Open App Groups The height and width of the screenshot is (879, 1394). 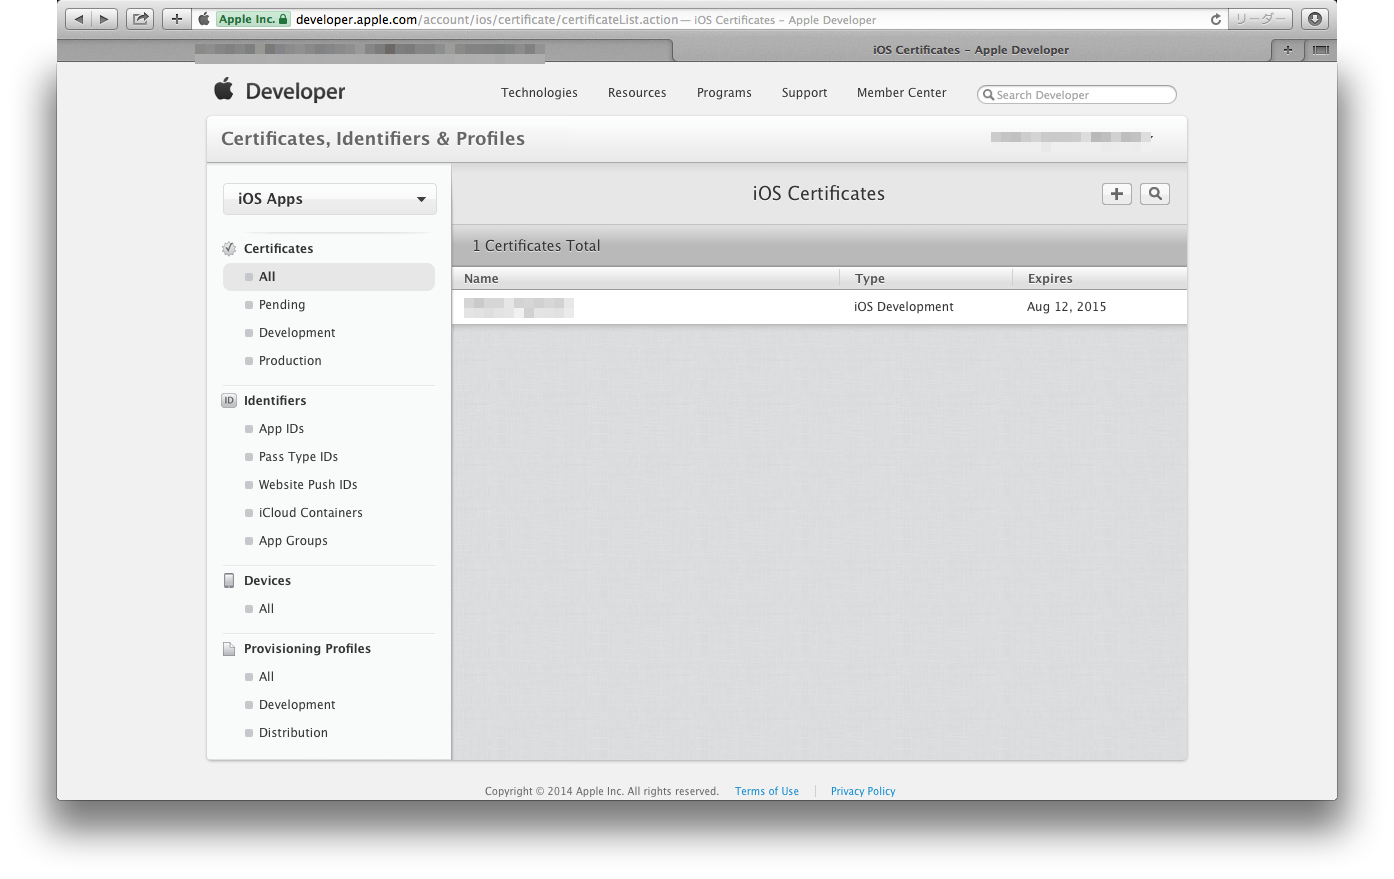[x=293, y=541]
